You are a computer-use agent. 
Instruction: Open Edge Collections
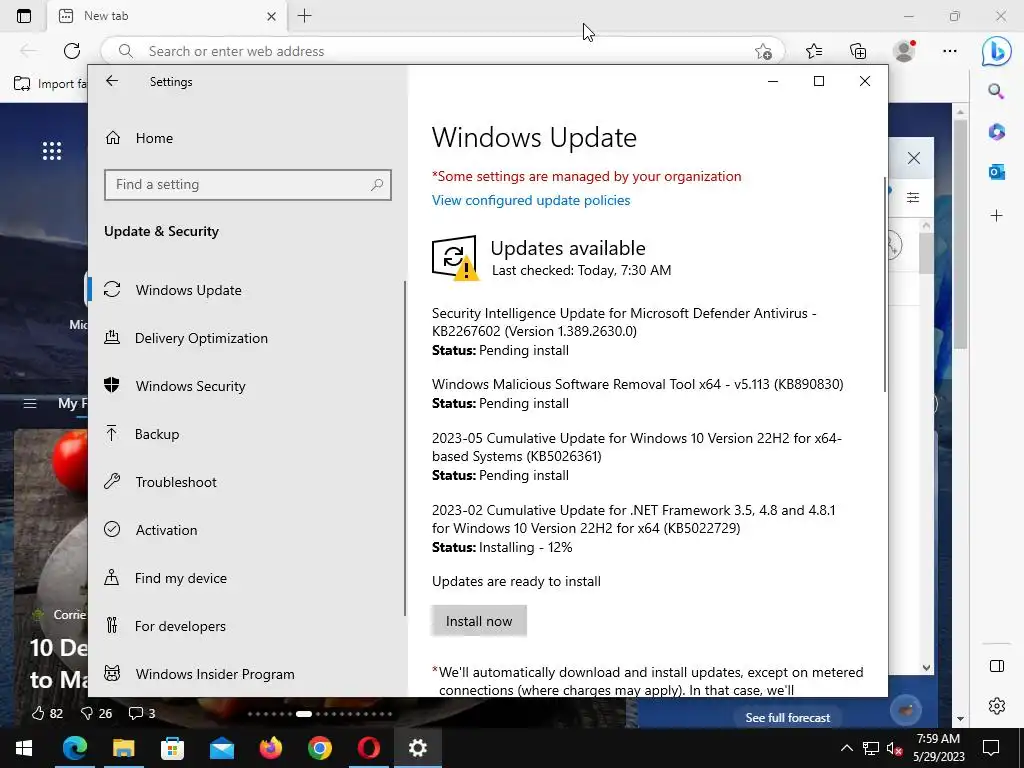(858, 51)
